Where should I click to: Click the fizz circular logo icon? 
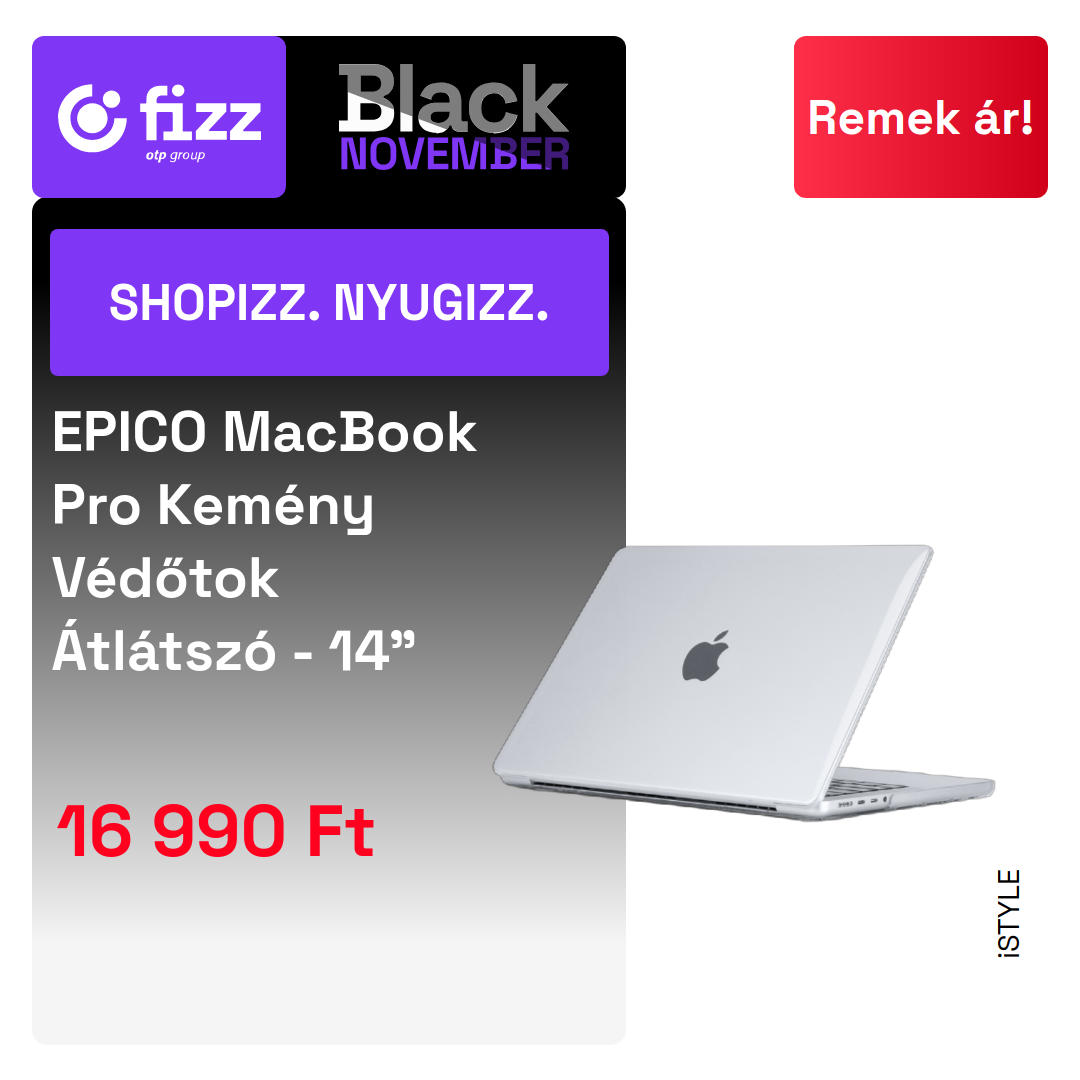92,118
